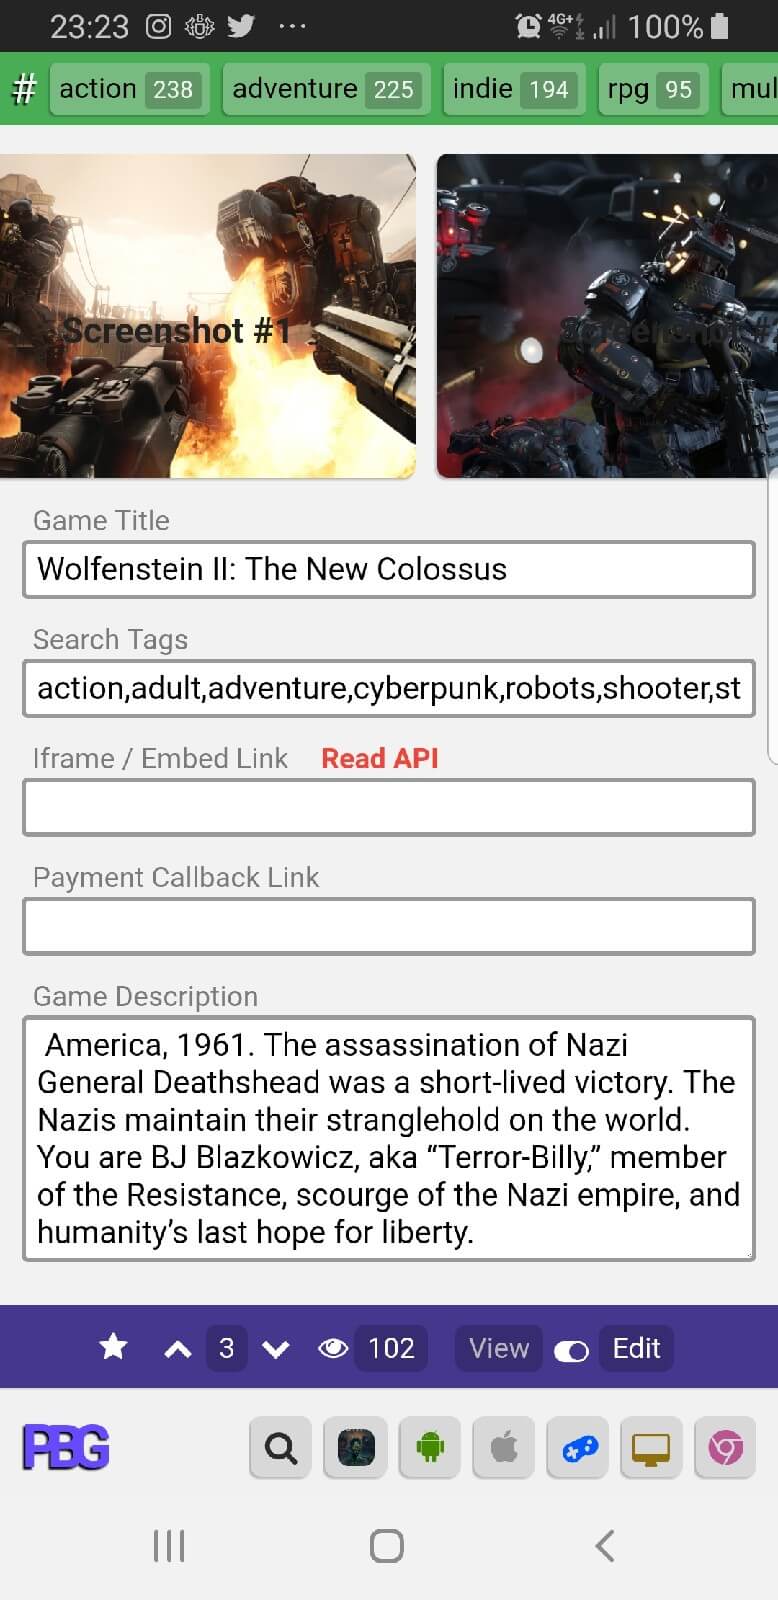Screen dimensions: 778x1600
Task: Select the action tag filter
Action: 130,89
